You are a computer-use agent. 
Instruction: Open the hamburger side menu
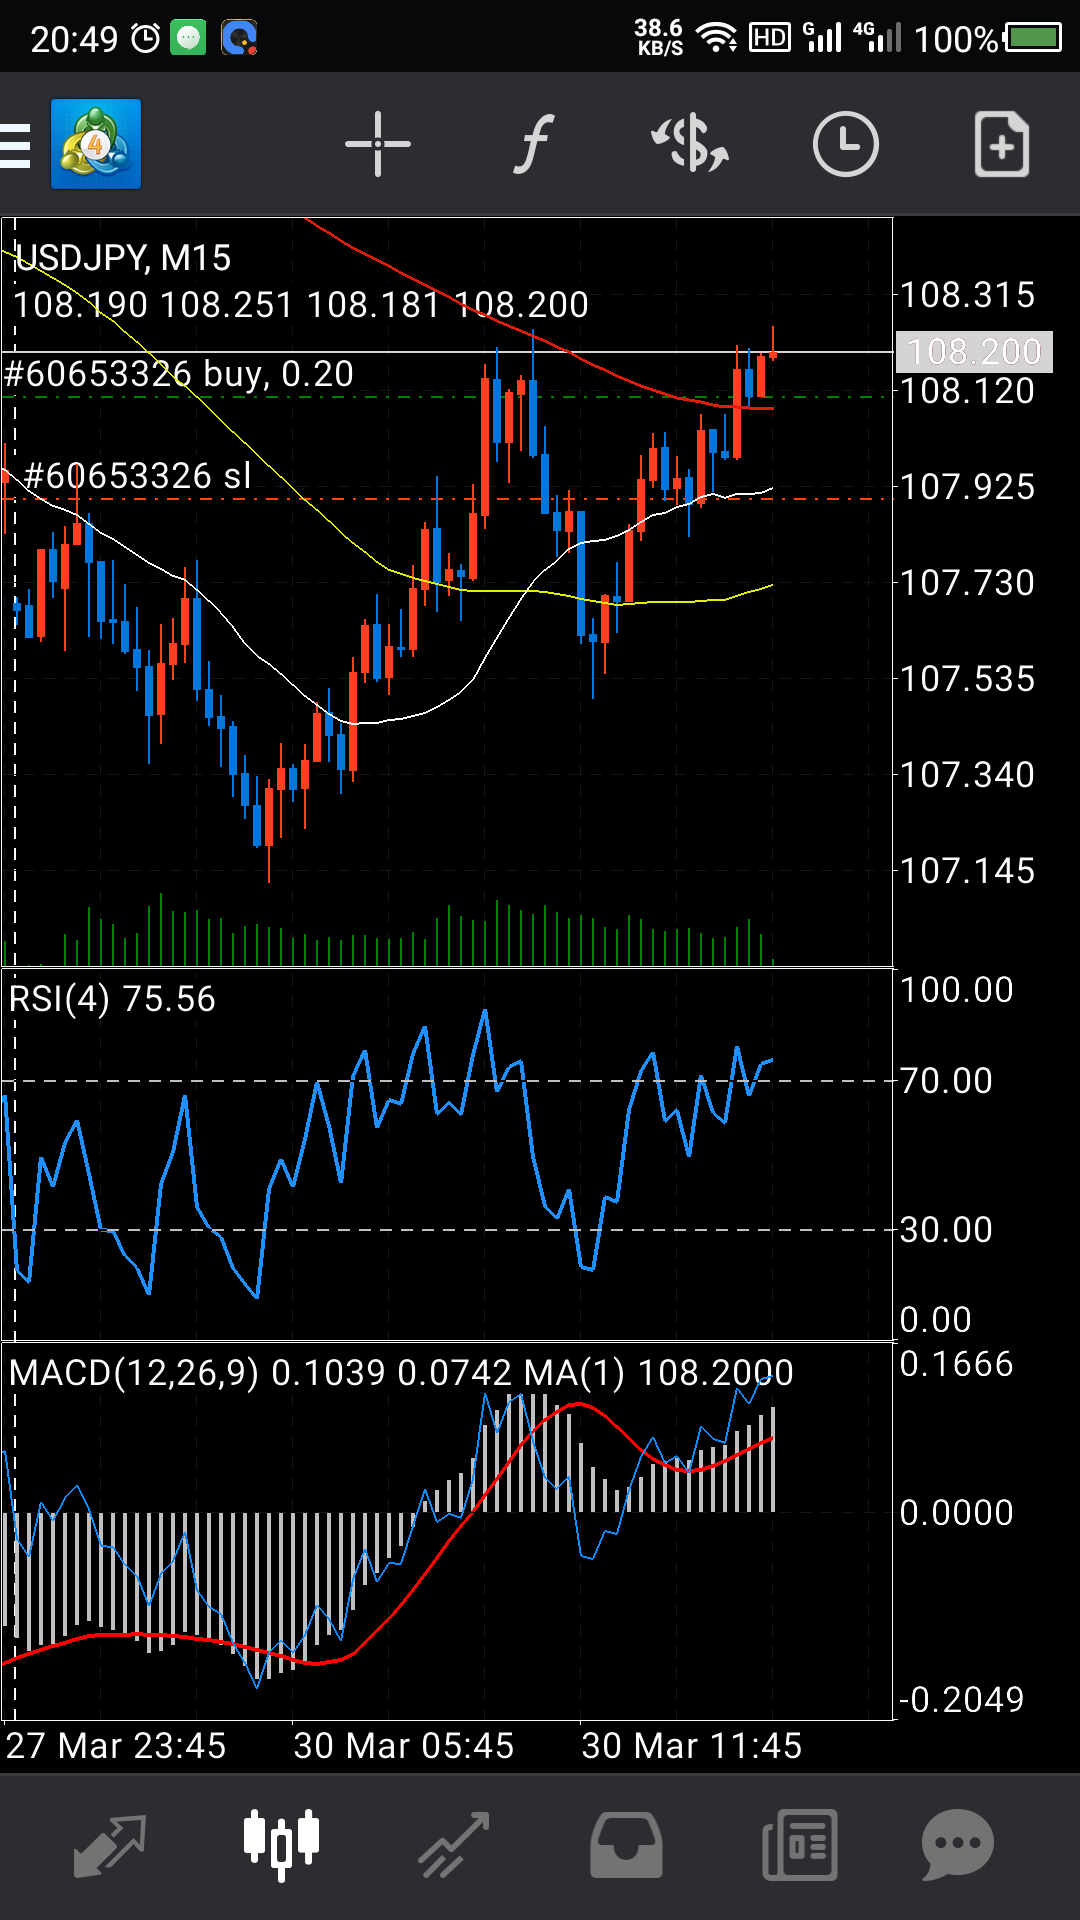15,145
